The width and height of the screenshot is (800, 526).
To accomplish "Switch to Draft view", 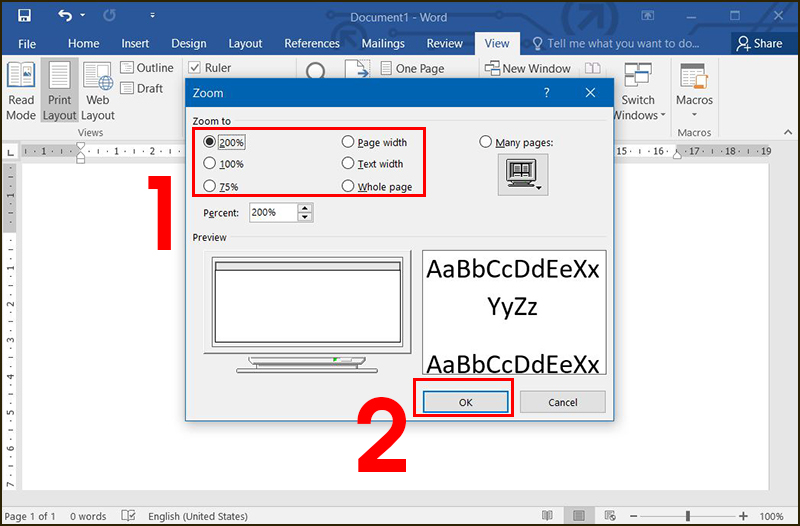I will pyautogui.click(x=142, y=88).
